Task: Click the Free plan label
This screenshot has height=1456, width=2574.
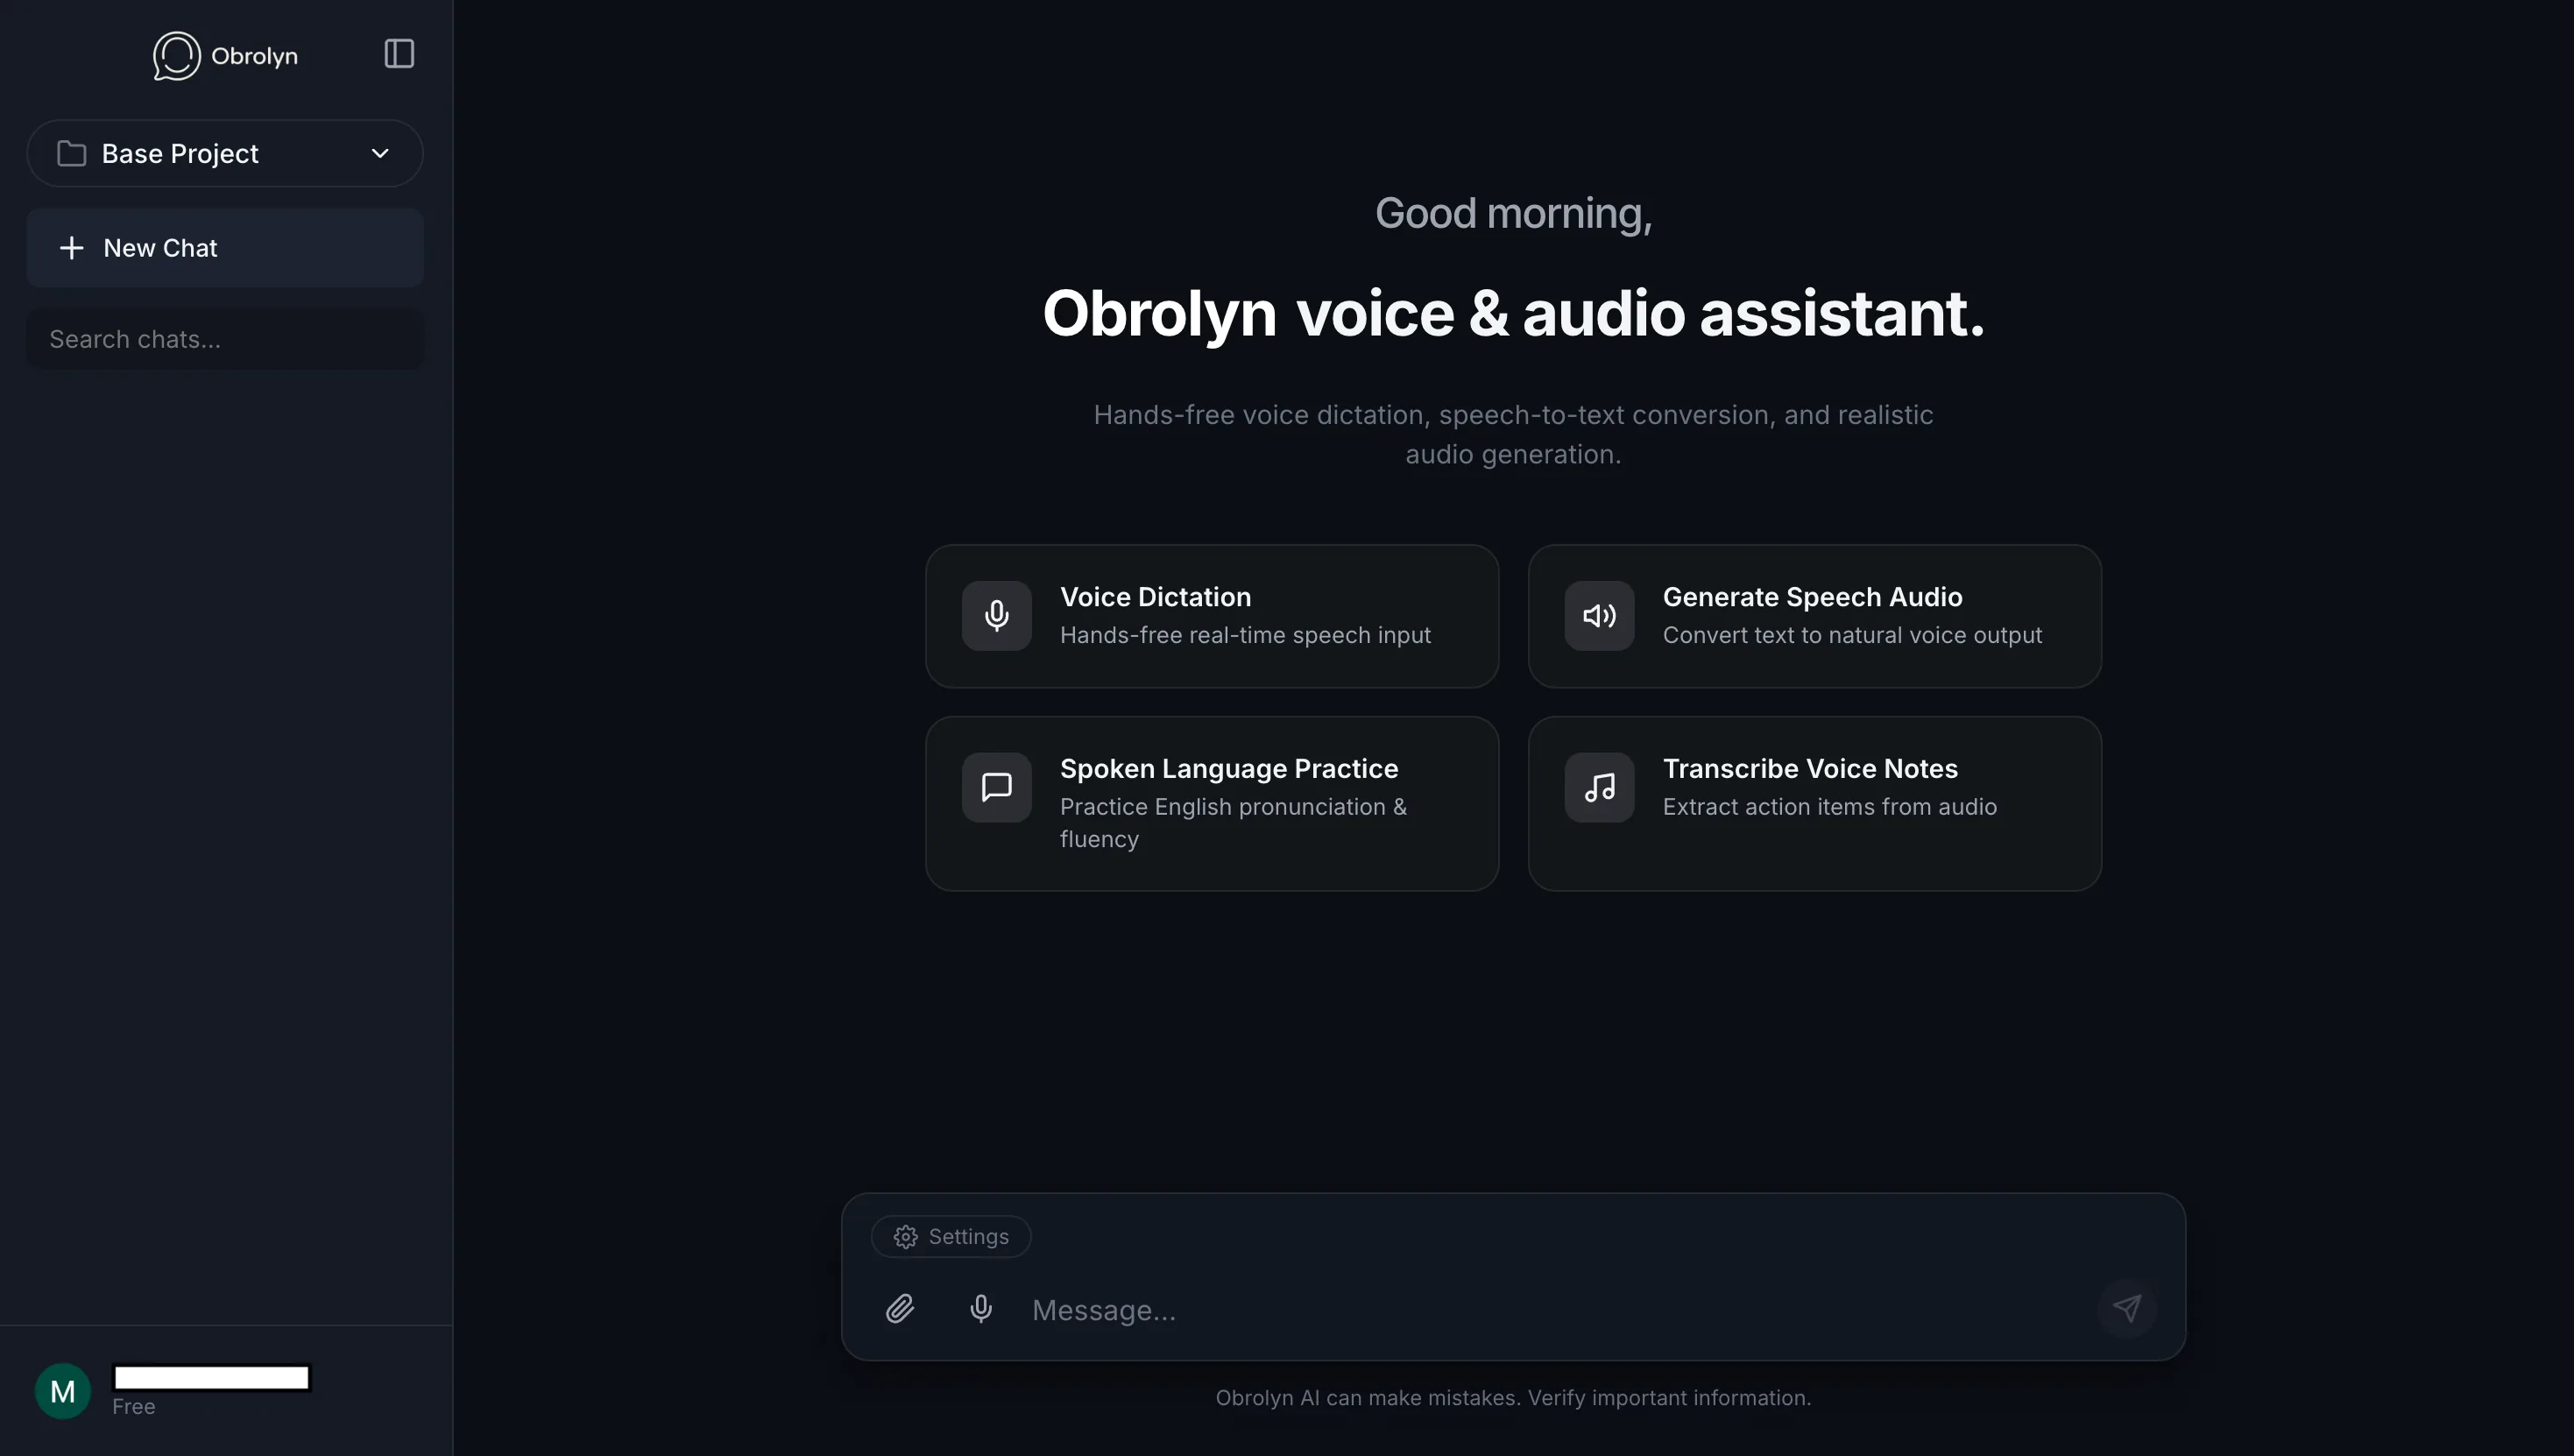Action: 134,1407
